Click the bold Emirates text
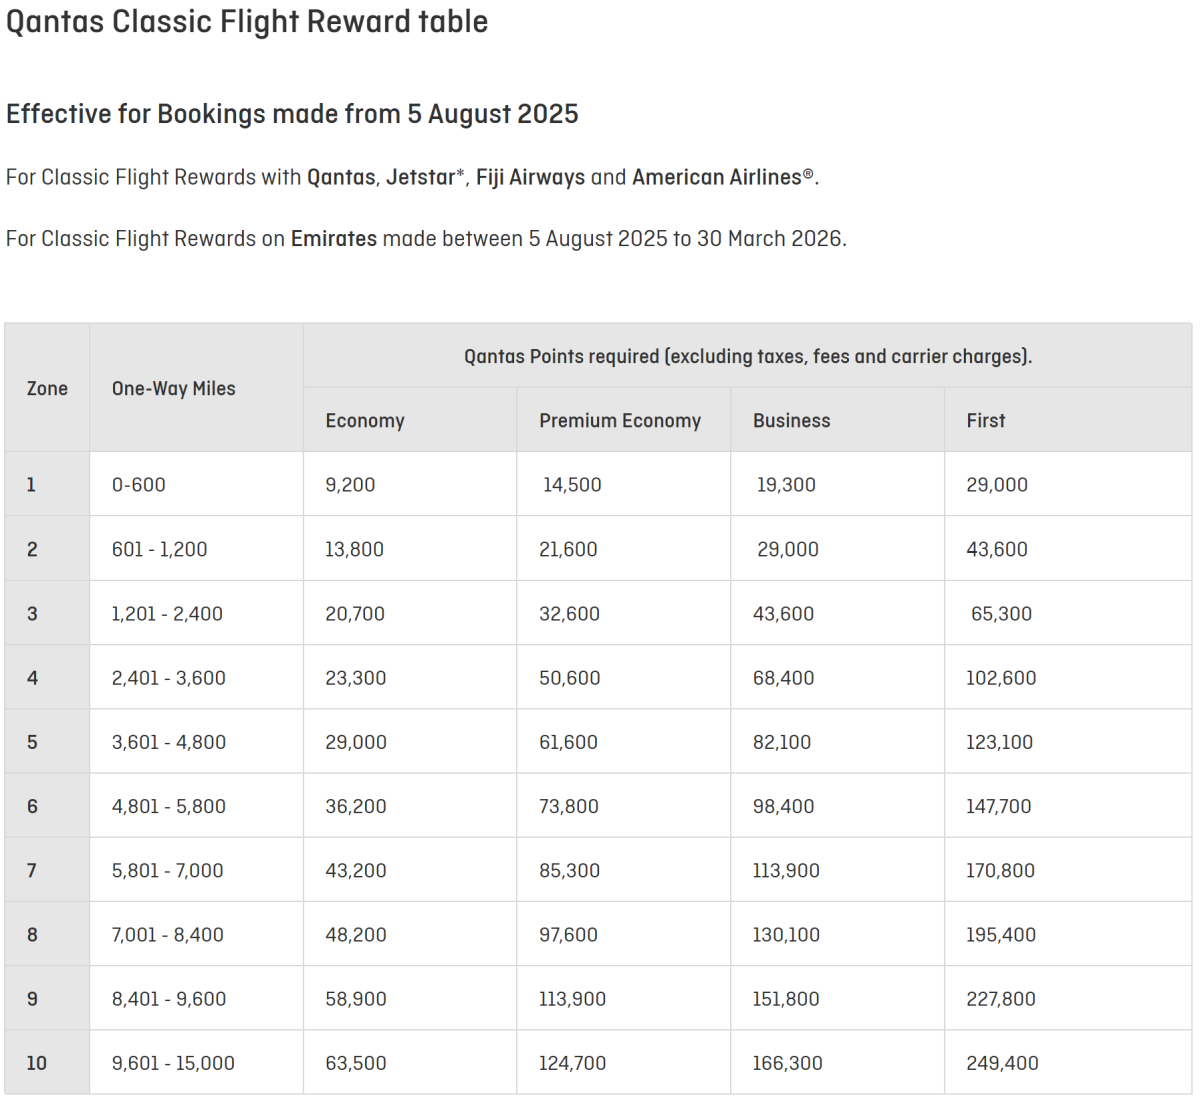1200x1100 pixels. click(334, 239)
